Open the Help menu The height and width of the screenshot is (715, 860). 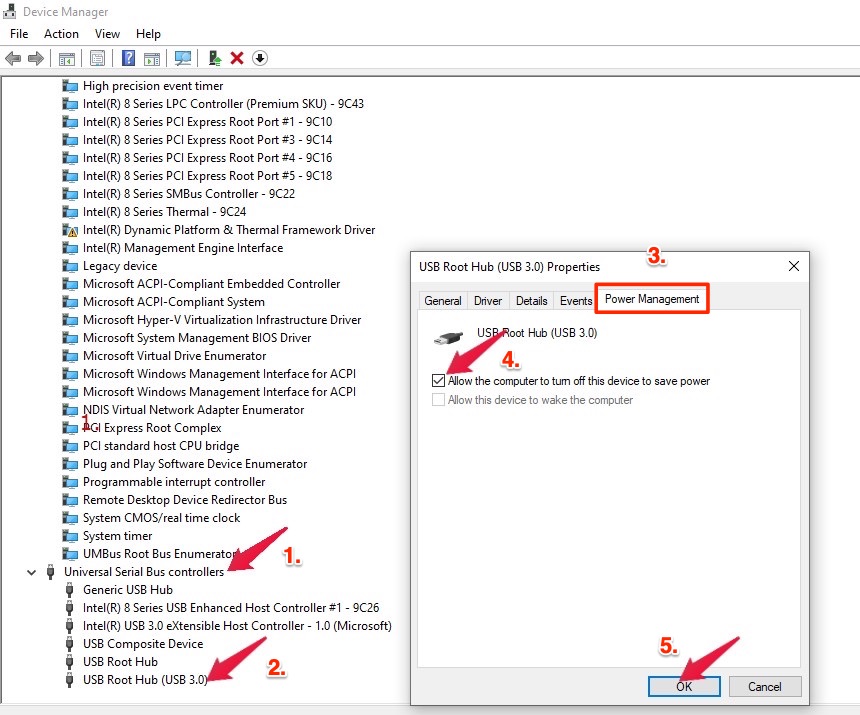coord(148,34)
